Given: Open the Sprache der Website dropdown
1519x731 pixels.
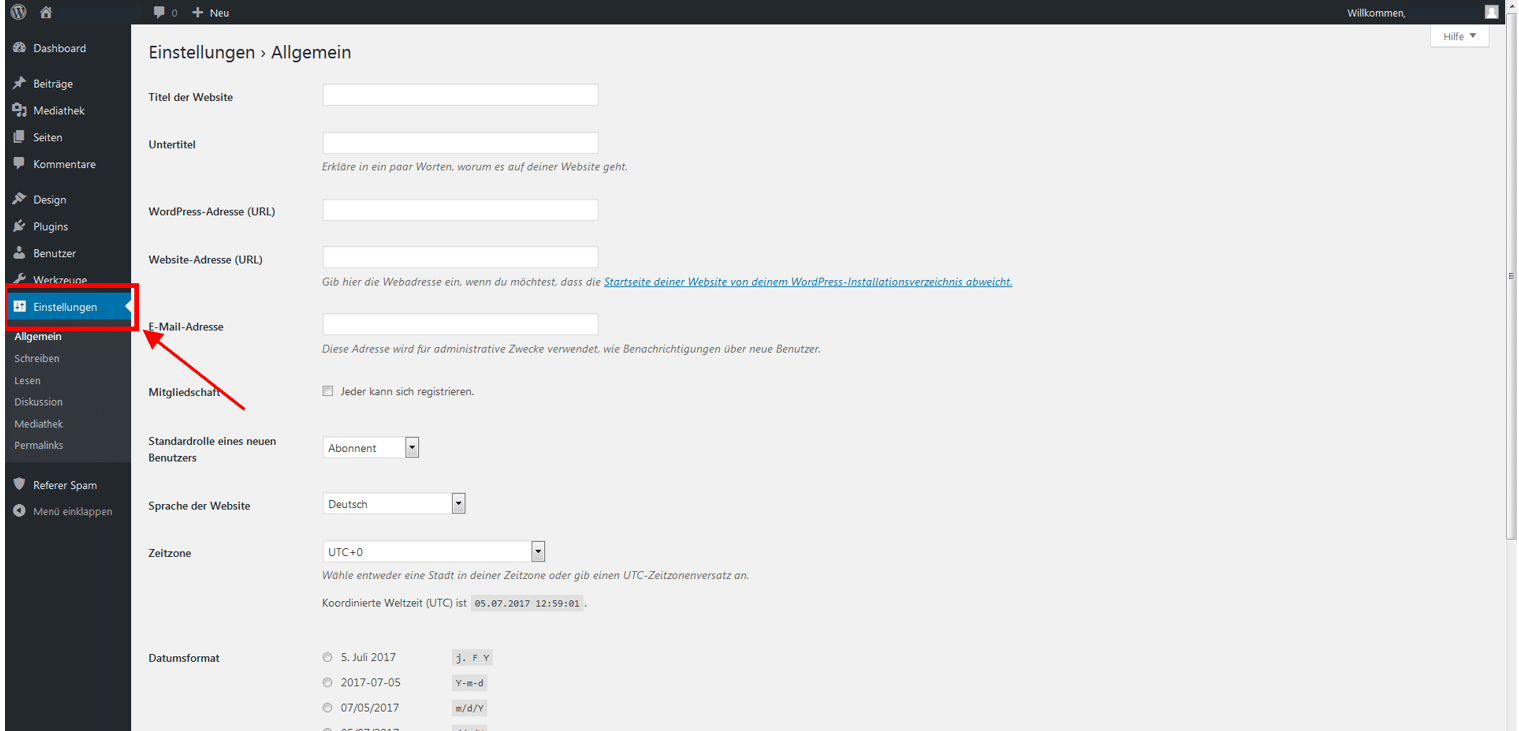Looking at the screenshot, I should pyautogui.click(x=394, y=504).
